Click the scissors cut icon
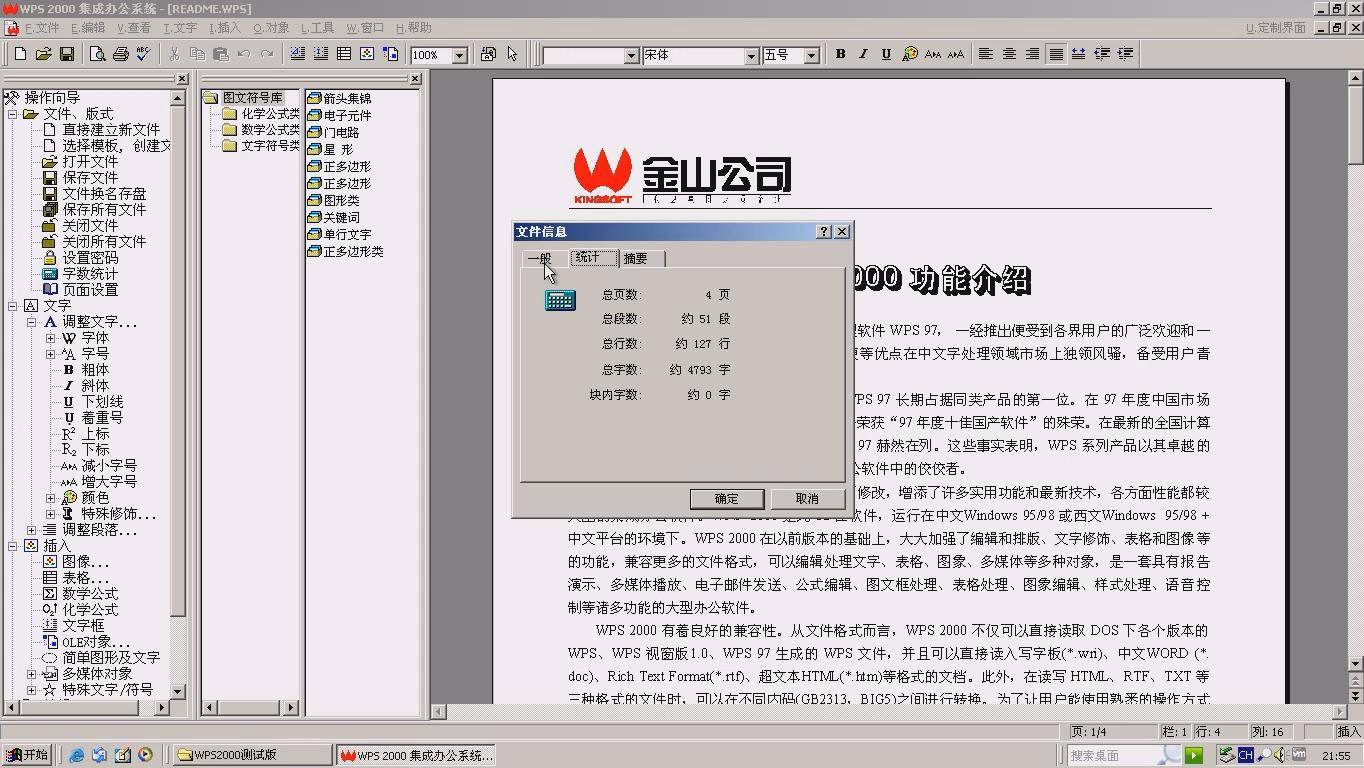This screenshot has height=768, width=1364. point(174,54)
